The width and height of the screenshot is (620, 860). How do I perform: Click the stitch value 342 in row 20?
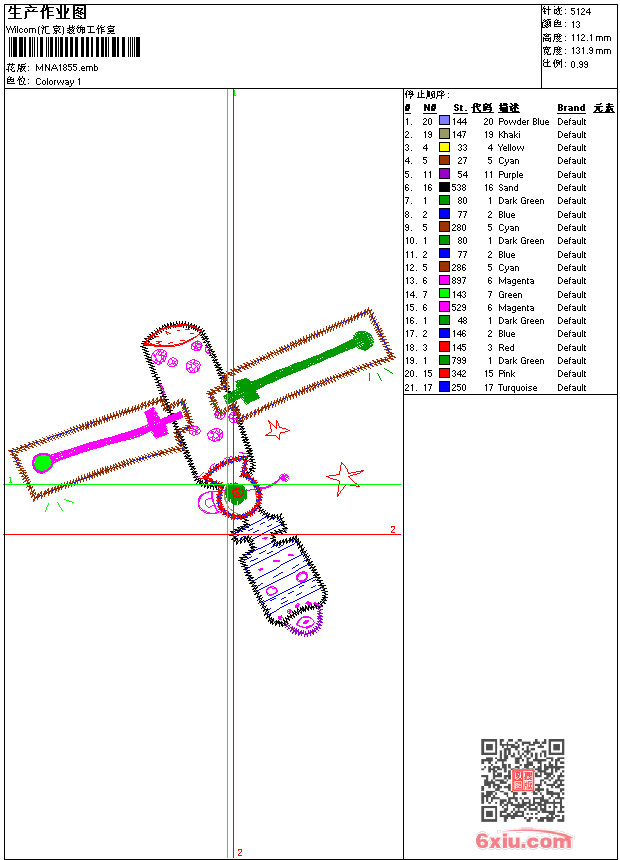(459, 374)
